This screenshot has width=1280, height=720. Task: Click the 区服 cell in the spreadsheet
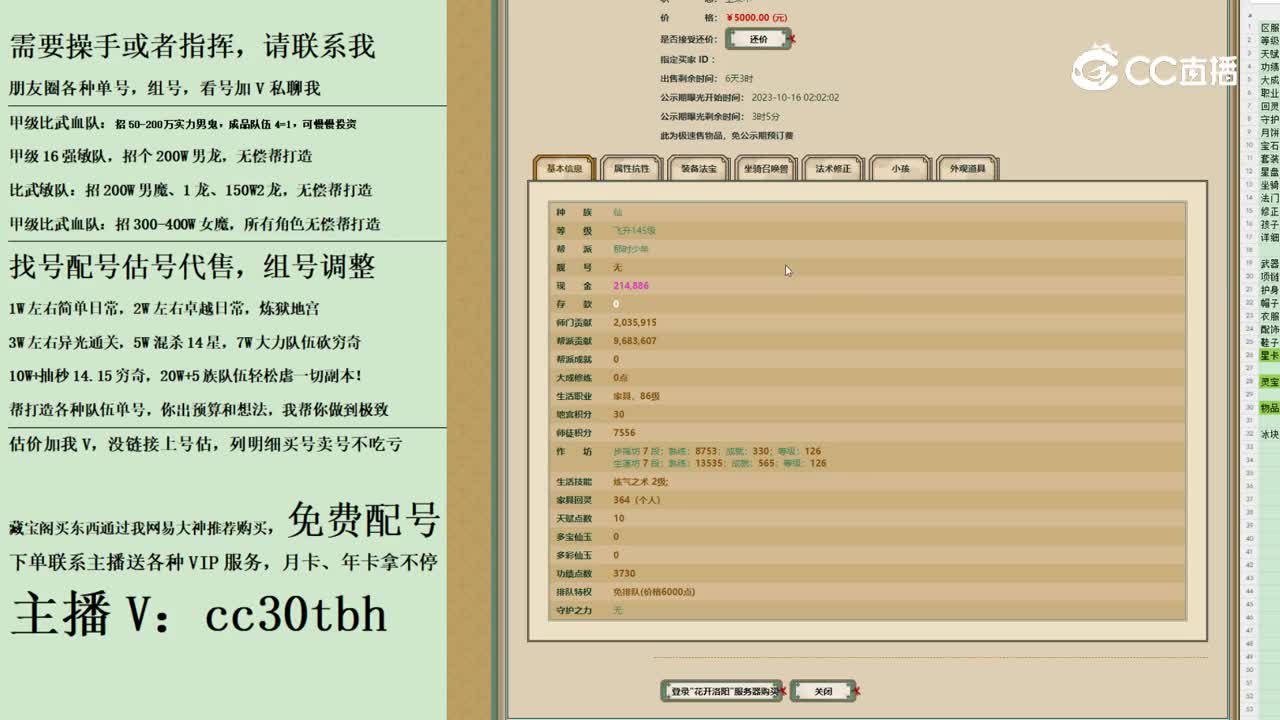pyautogui.click(x=1269, y=28)
